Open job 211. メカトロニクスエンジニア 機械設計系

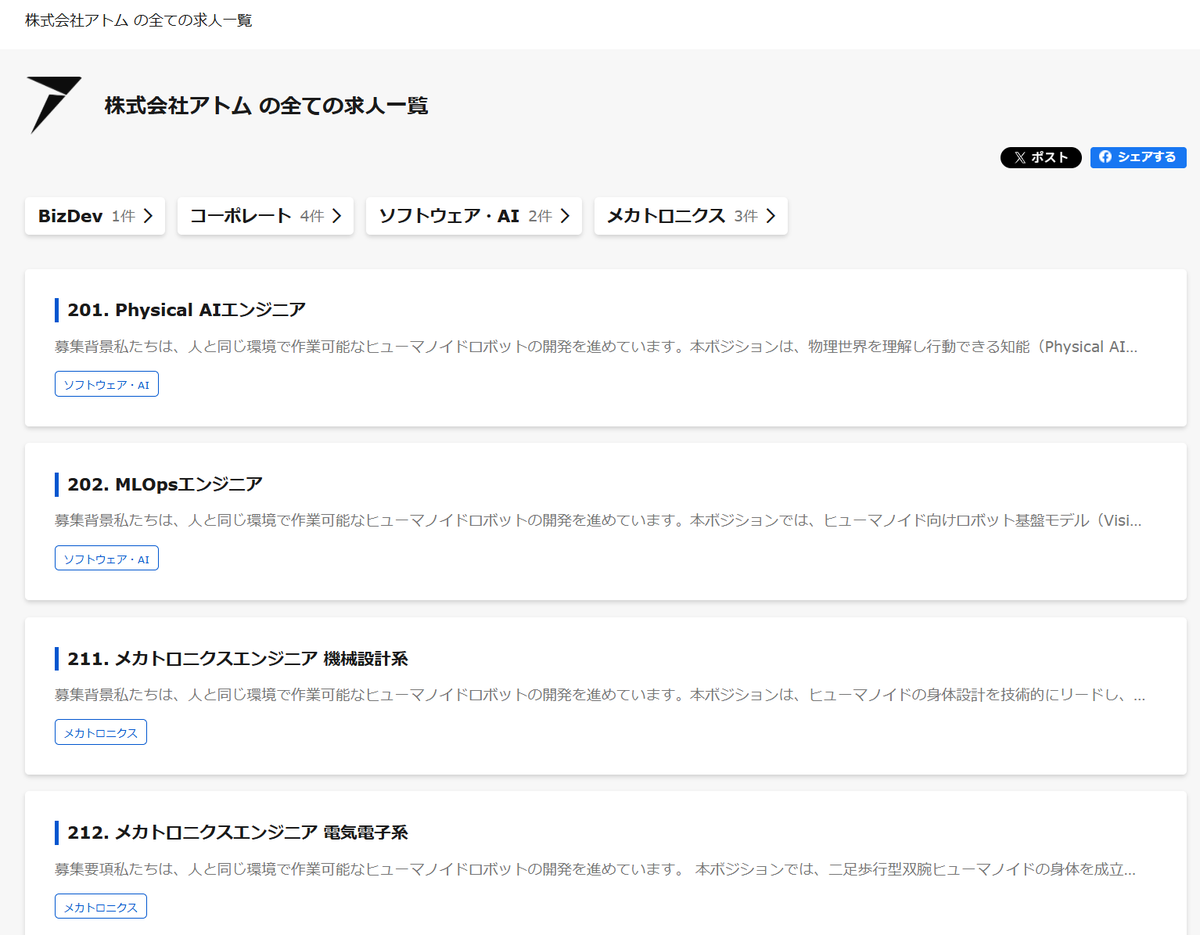(x=238, y=659)
